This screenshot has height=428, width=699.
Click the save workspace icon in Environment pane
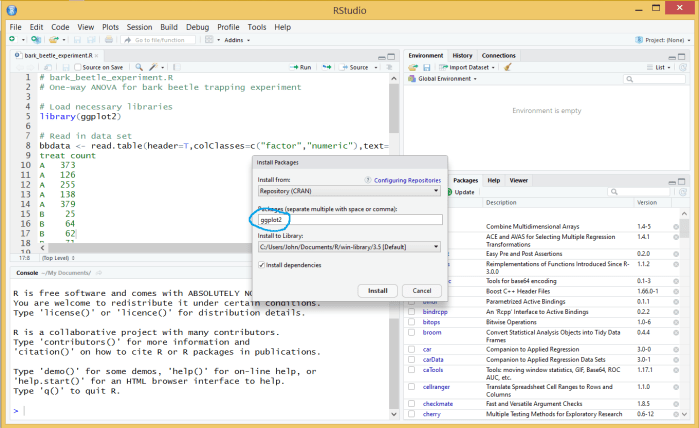427,67
